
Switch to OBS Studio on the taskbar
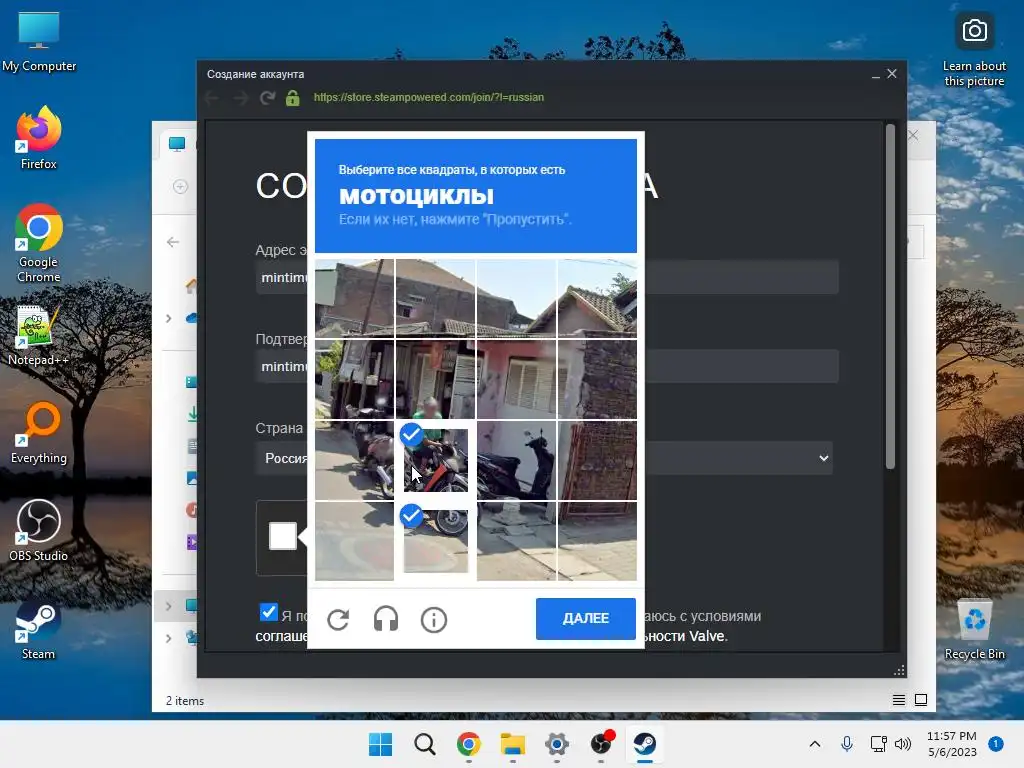coord(601,744)
